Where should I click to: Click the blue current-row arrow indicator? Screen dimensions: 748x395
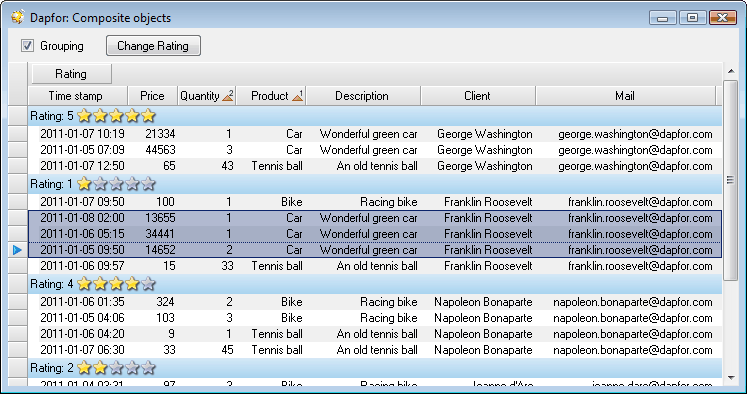[x=17, y=250]
